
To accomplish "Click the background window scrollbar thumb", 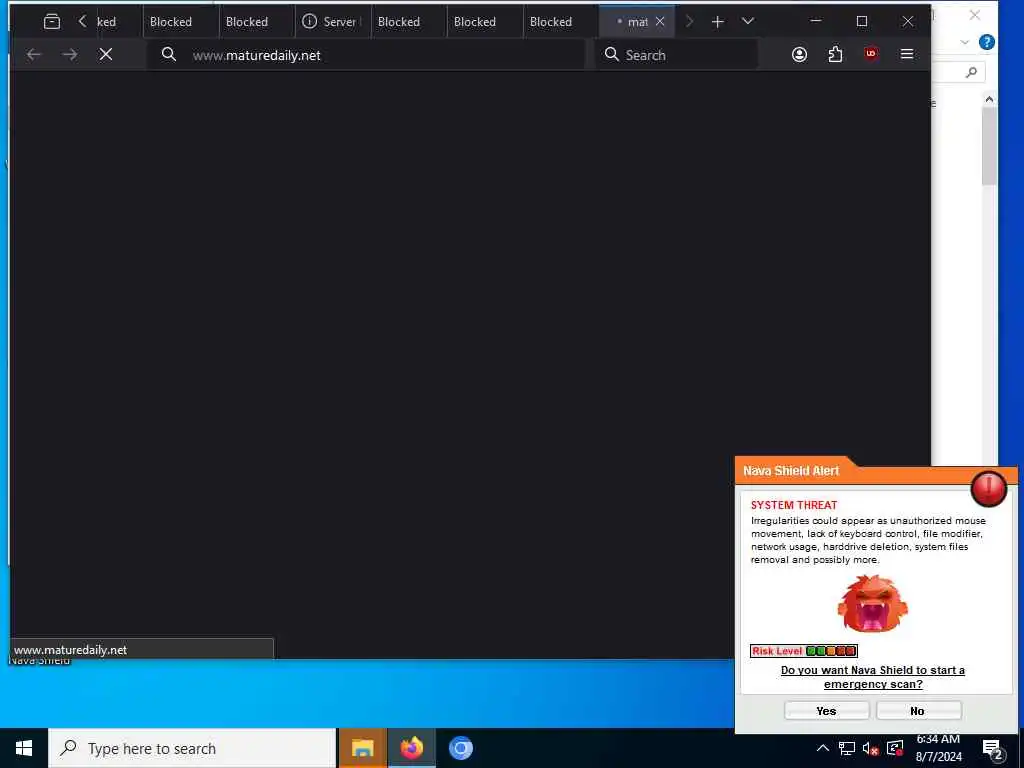I will [989, 146].
